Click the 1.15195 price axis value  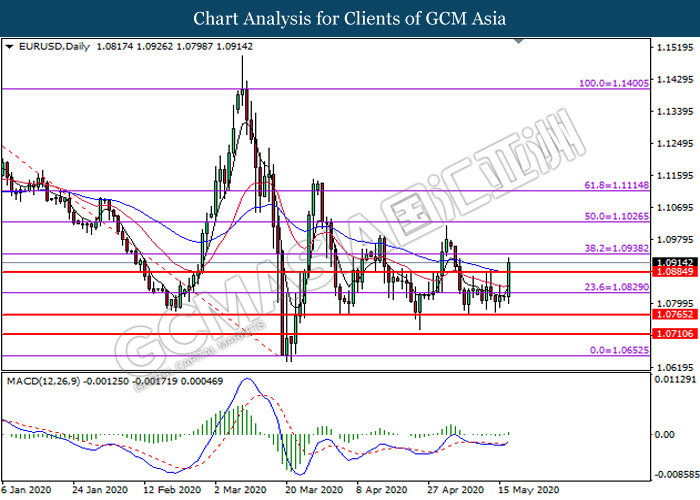[672, 47]
